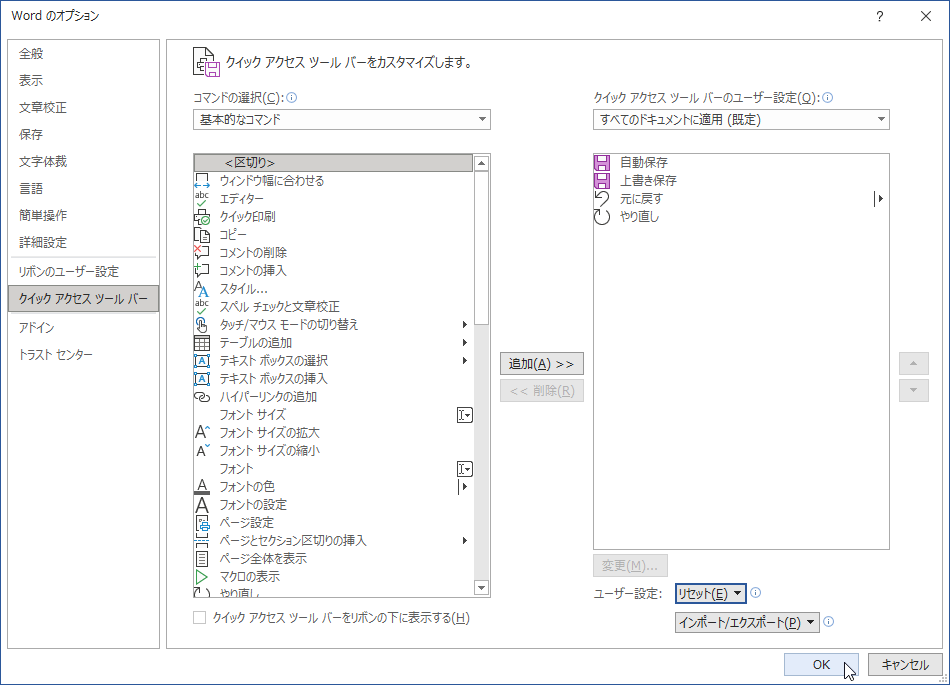Image resolution: width=950 pixels, height=685 pixels.
Task: Select the ページとセクション区切りの挿入 icon
Action: [202, 541]
